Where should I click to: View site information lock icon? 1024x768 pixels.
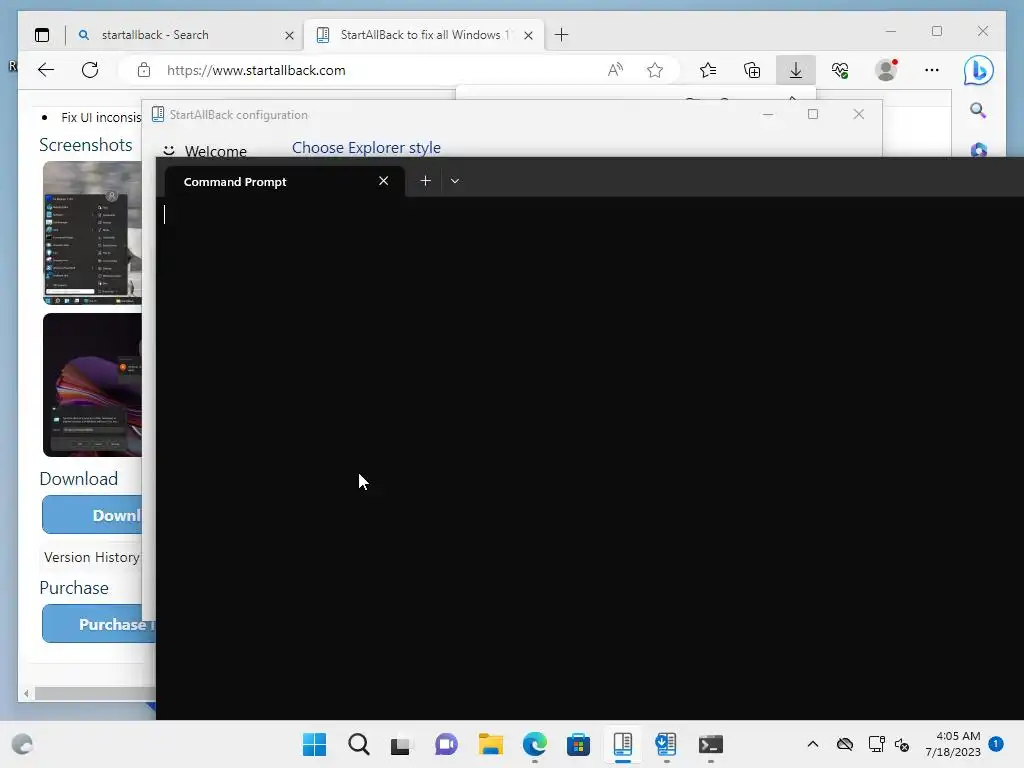pos(144,71)
